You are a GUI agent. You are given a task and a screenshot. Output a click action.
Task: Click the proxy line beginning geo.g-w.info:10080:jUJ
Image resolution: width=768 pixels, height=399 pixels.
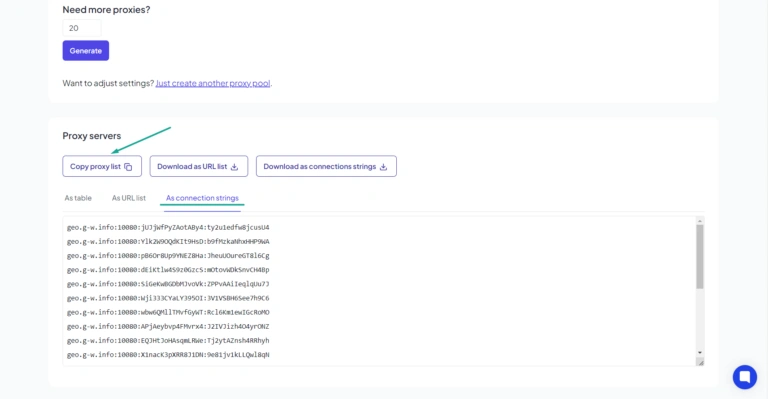(x=168, y=227)
